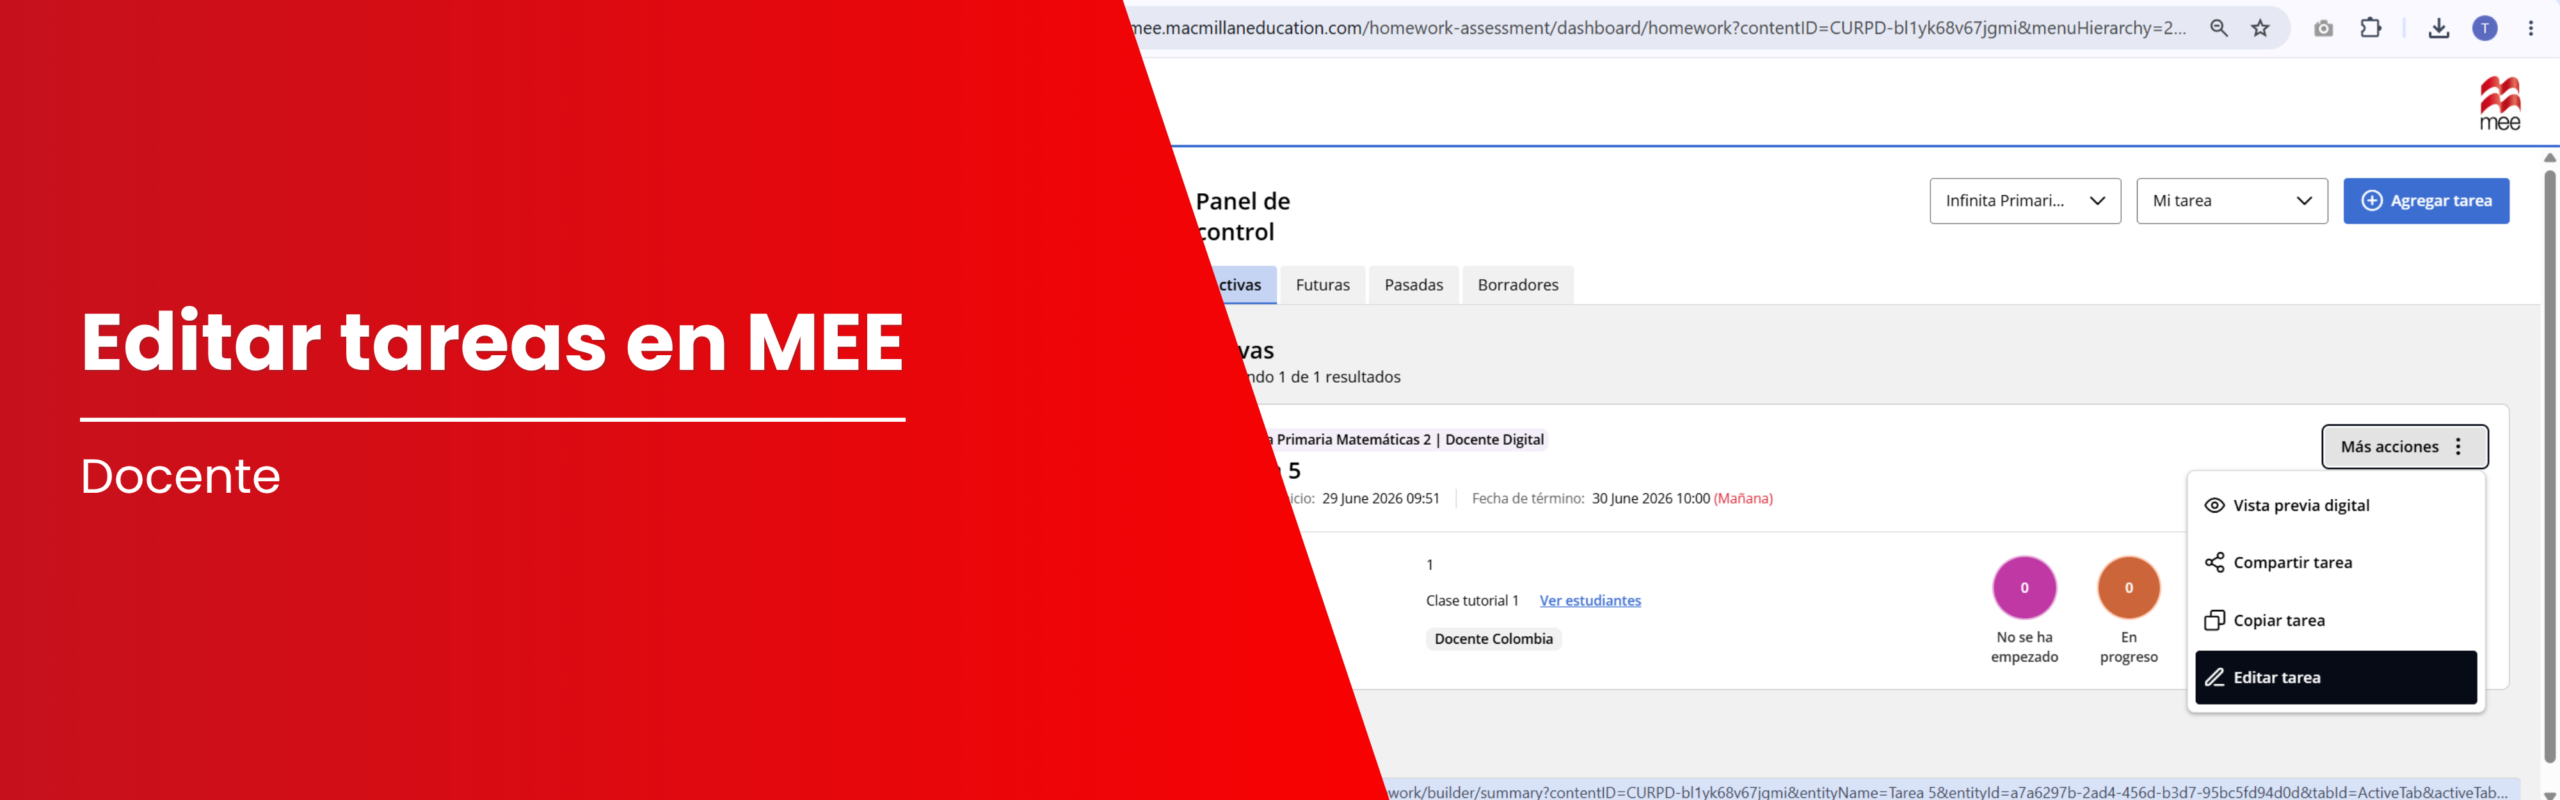Choose Compartir tarea from the menu
2560x800 pixels.
(2336, 563)
